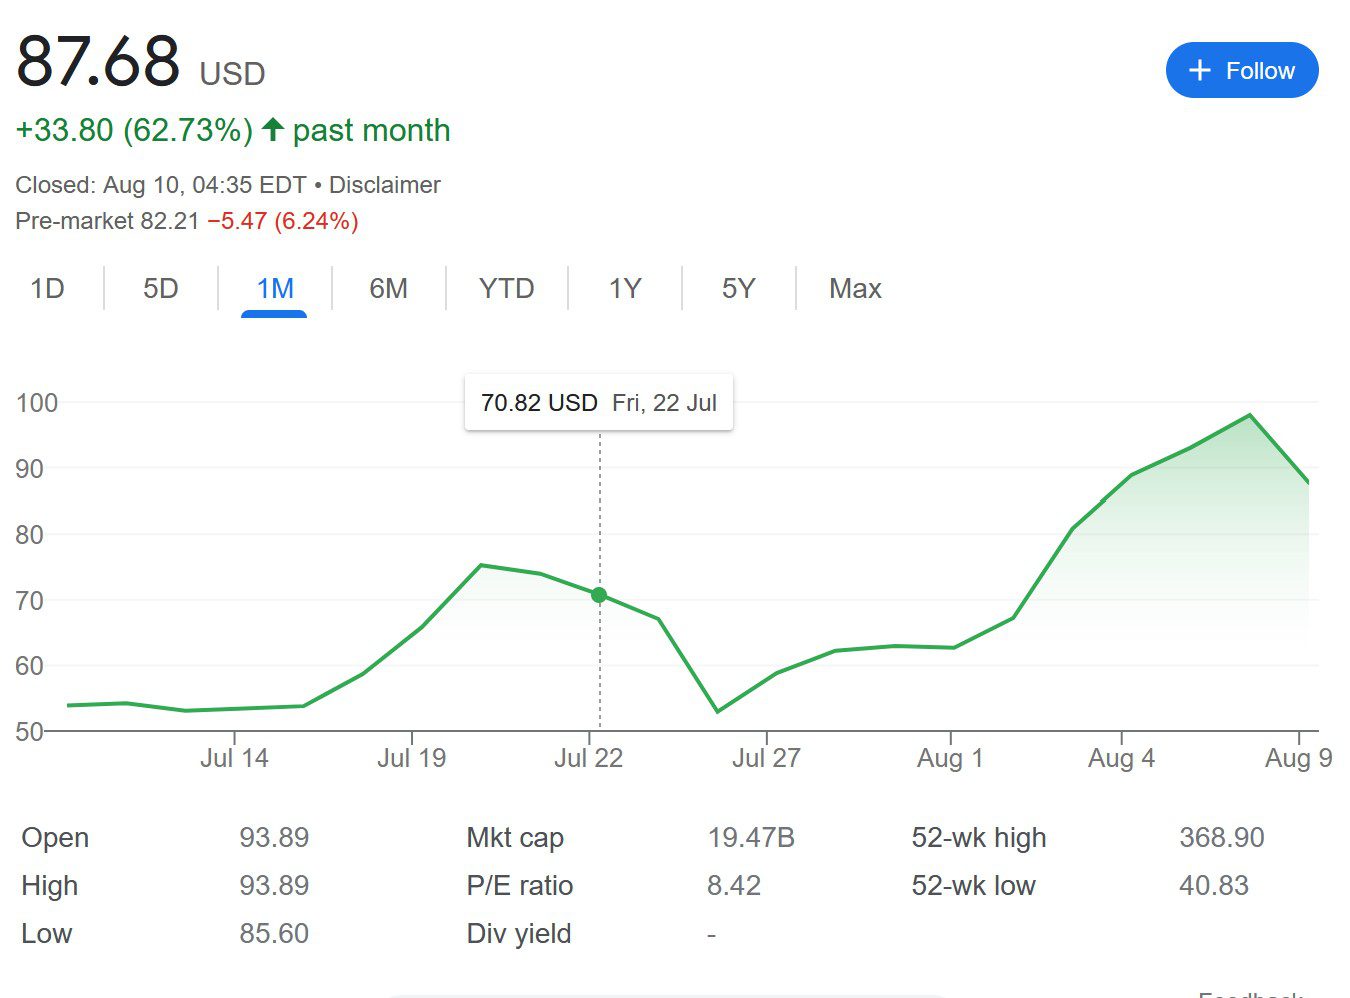Show the Max history chart
Image resolution: width=1350 pixels, height=998 pixels.
coord(855,289)
